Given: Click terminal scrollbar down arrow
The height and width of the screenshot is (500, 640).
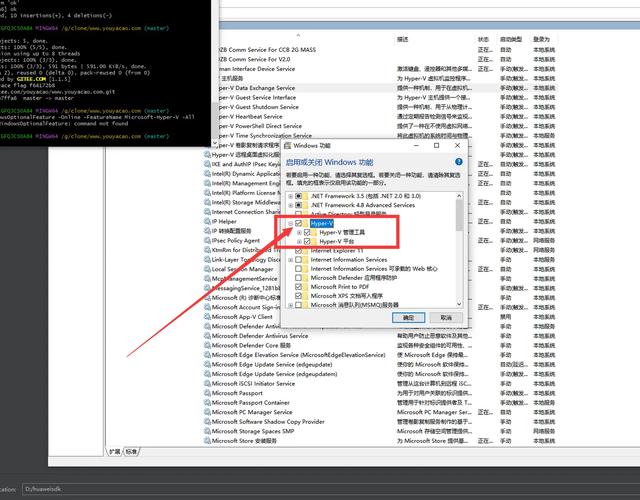Looking at the screenshot, I should (x=215, y=143).
